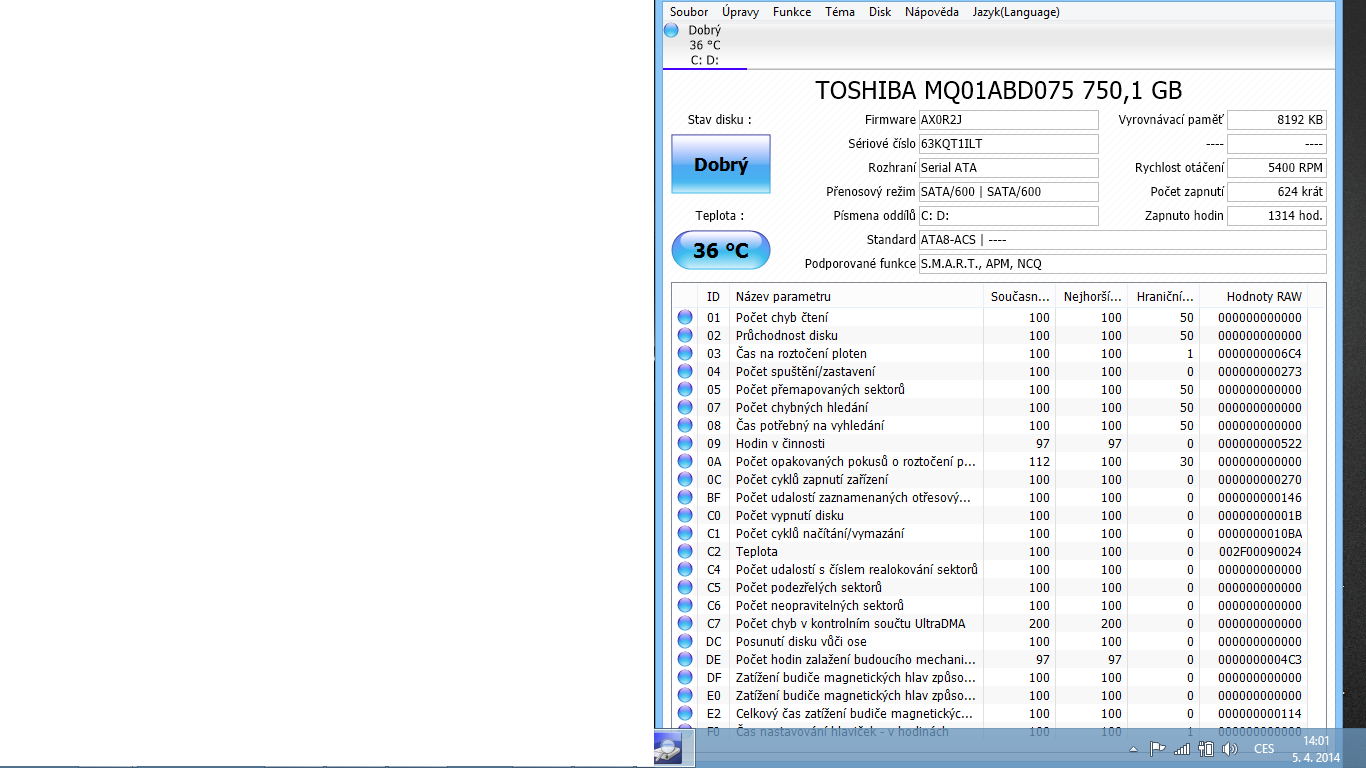Open the Úpravy menu
This screenshot has width=1366, height=768.
pyautogui.click(x=740, y=12)
